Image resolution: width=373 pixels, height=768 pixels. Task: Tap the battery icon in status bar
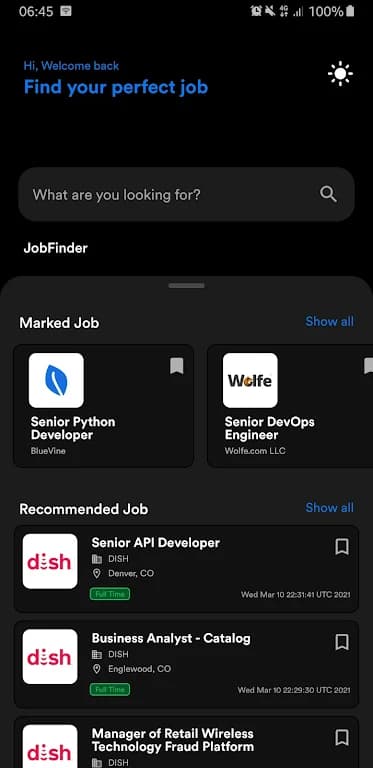click(350, 11)
